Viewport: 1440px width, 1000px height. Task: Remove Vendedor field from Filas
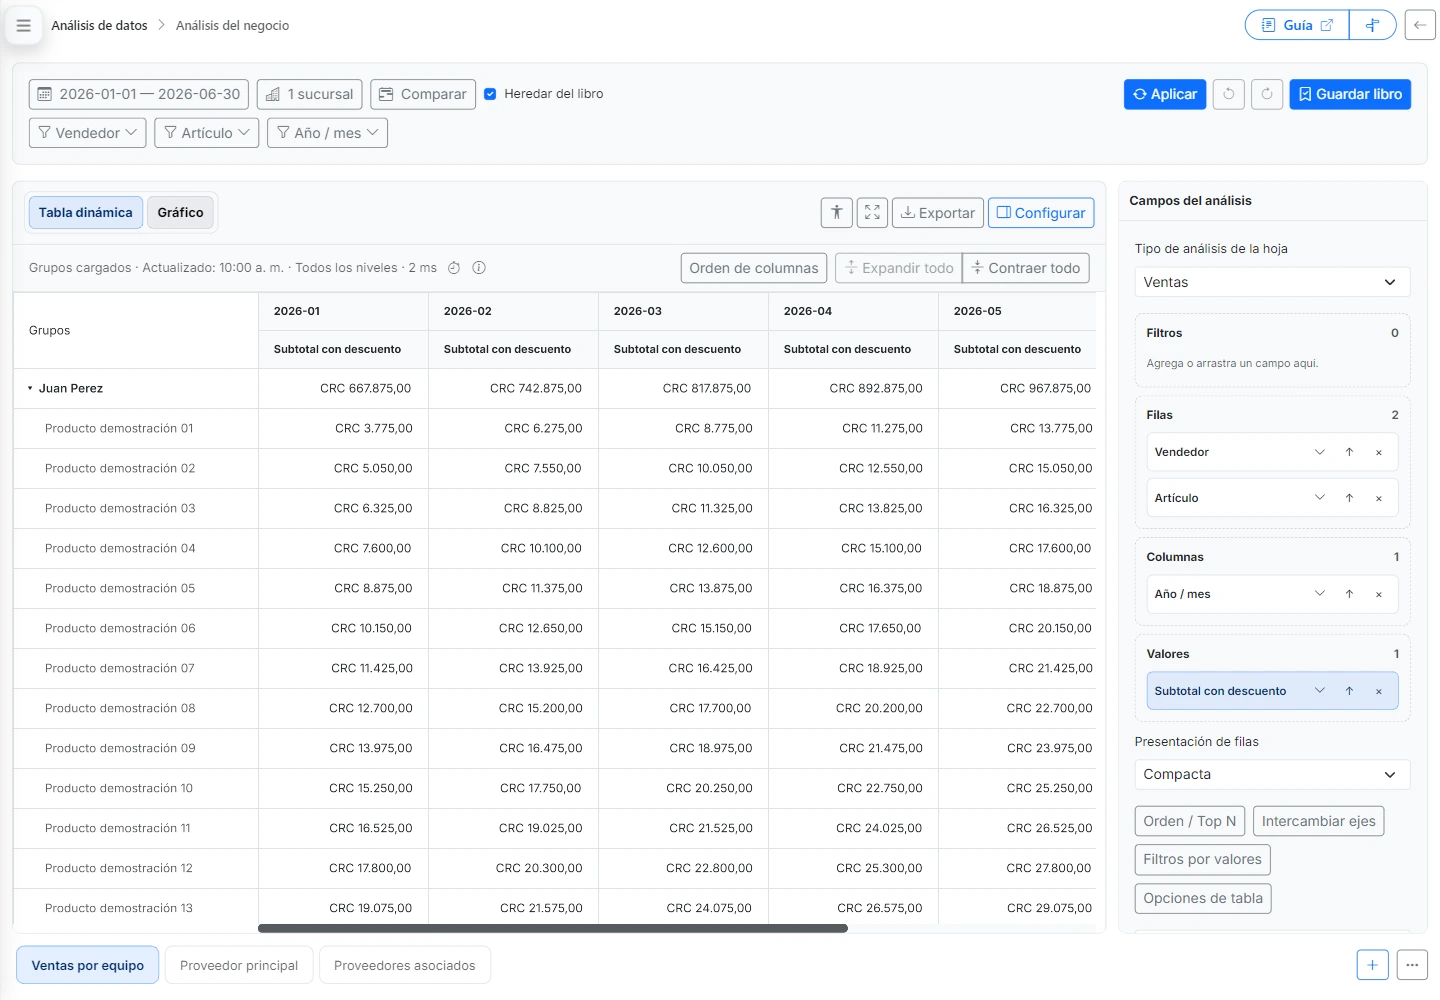pos(1379,453)
